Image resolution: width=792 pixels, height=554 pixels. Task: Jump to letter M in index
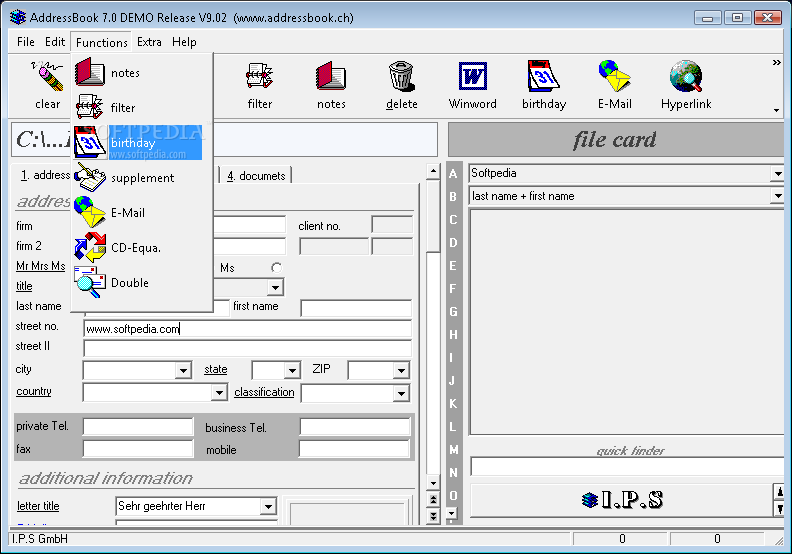point(453,449)
